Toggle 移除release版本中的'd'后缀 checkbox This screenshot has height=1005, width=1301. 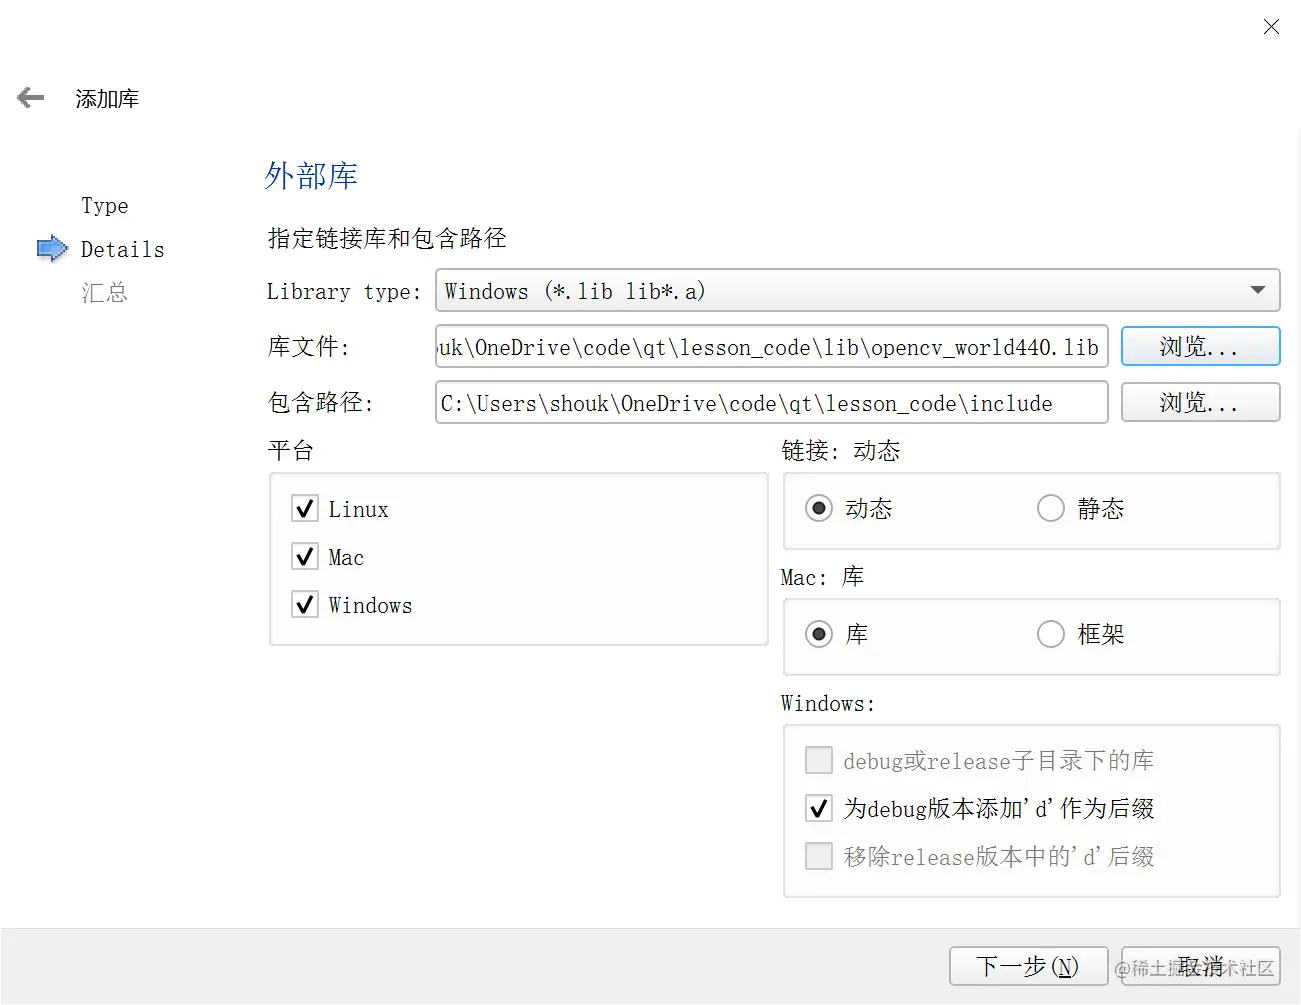[x=819, y=857]
